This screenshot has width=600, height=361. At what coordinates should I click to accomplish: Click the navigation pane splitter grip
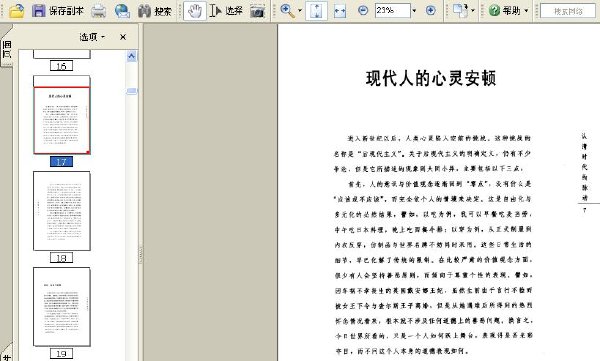pos(140,255)
